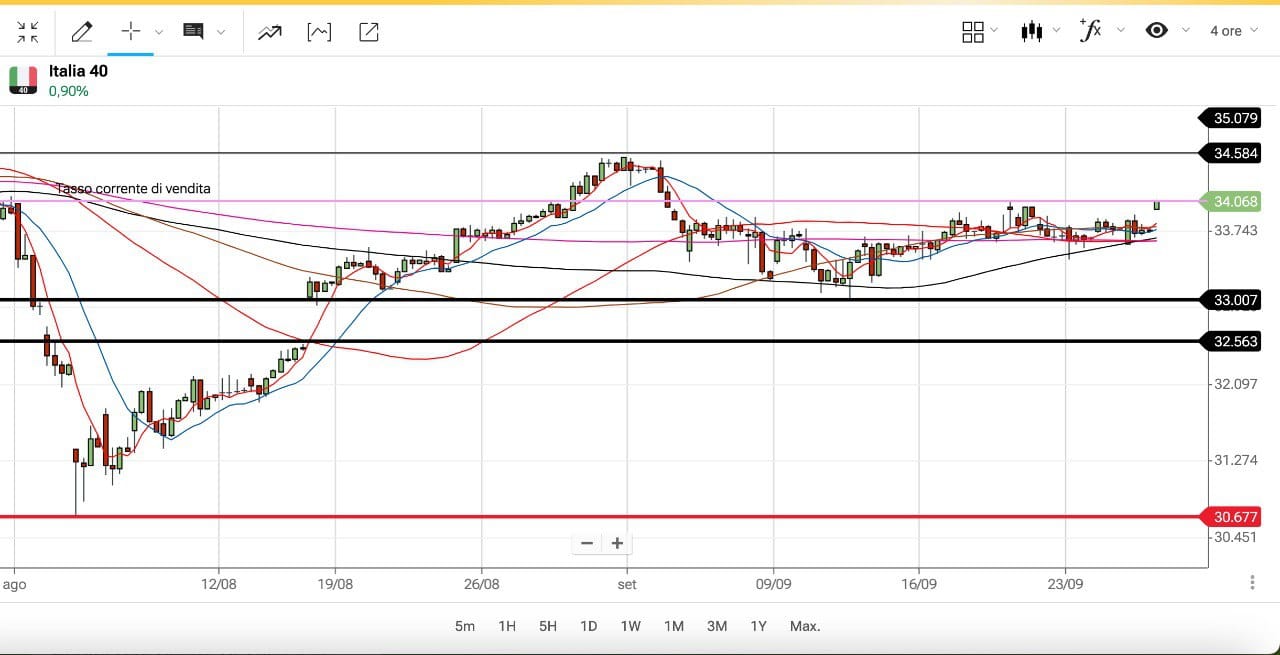
Task: Zoom in with the plus button
Action: [618, 543]
